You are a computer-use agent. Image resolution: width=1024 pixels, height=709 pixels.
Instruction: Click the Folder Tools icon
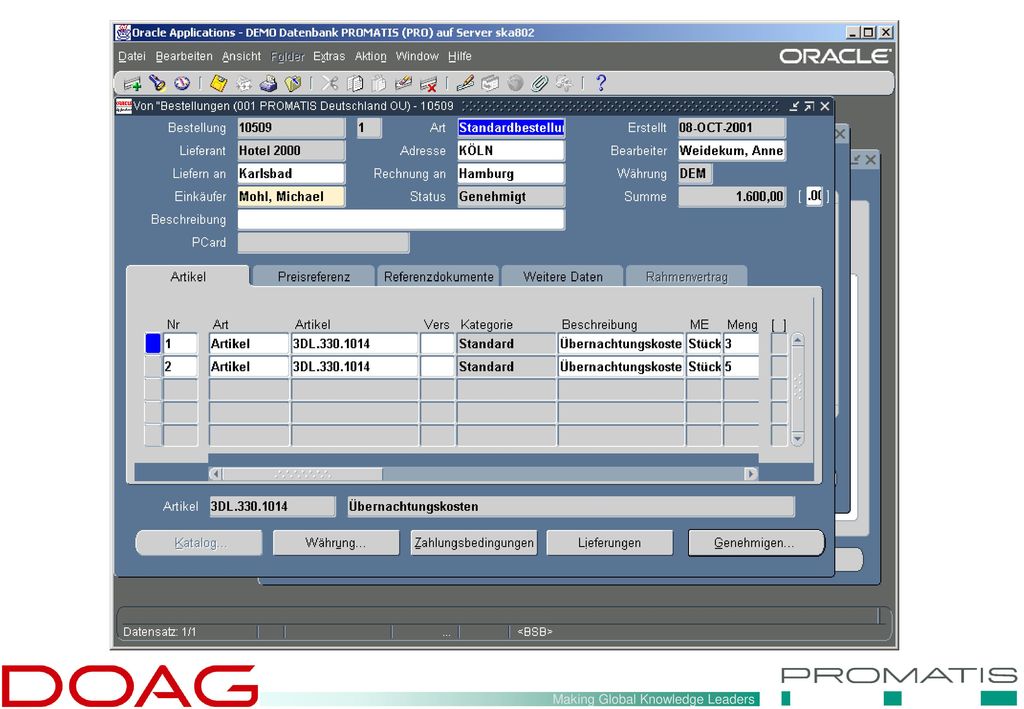(x=564, y=83)
